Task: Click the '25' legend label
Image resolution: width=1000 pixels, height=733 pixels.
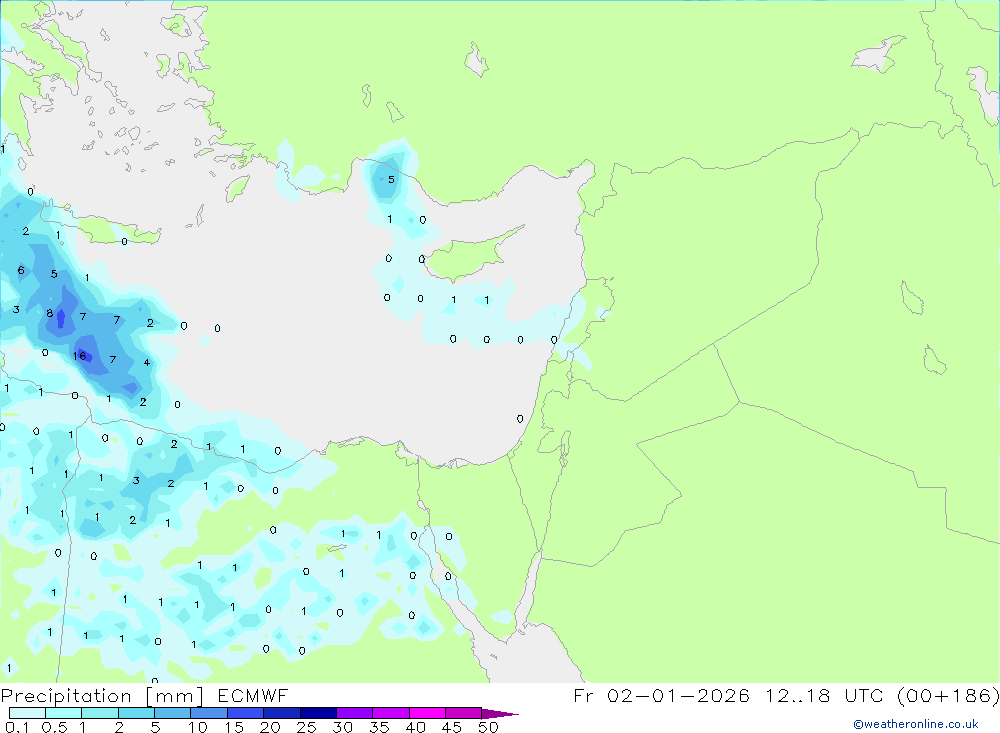Action: pyautogui.click(x=306, y=727)
